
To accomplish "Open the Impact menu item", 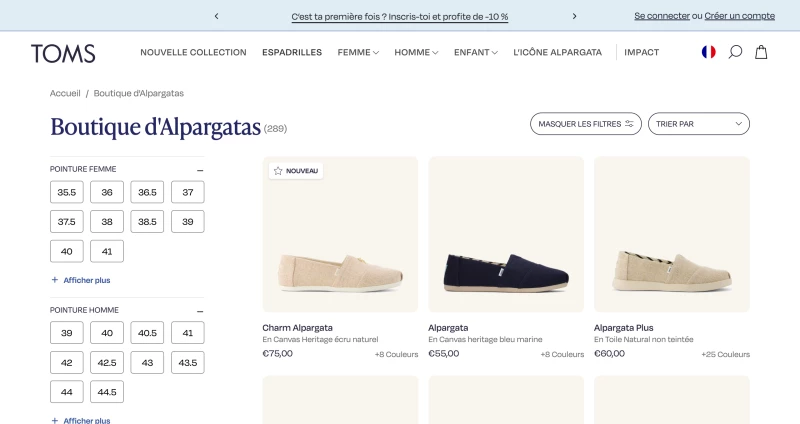I will tap(641, 52).
